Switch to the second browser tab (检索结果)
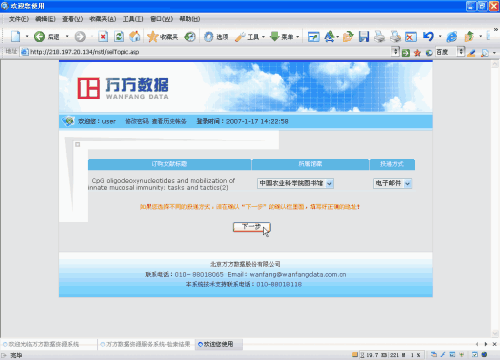This screenshot has width=500, height=360. [x=146, y=344]
